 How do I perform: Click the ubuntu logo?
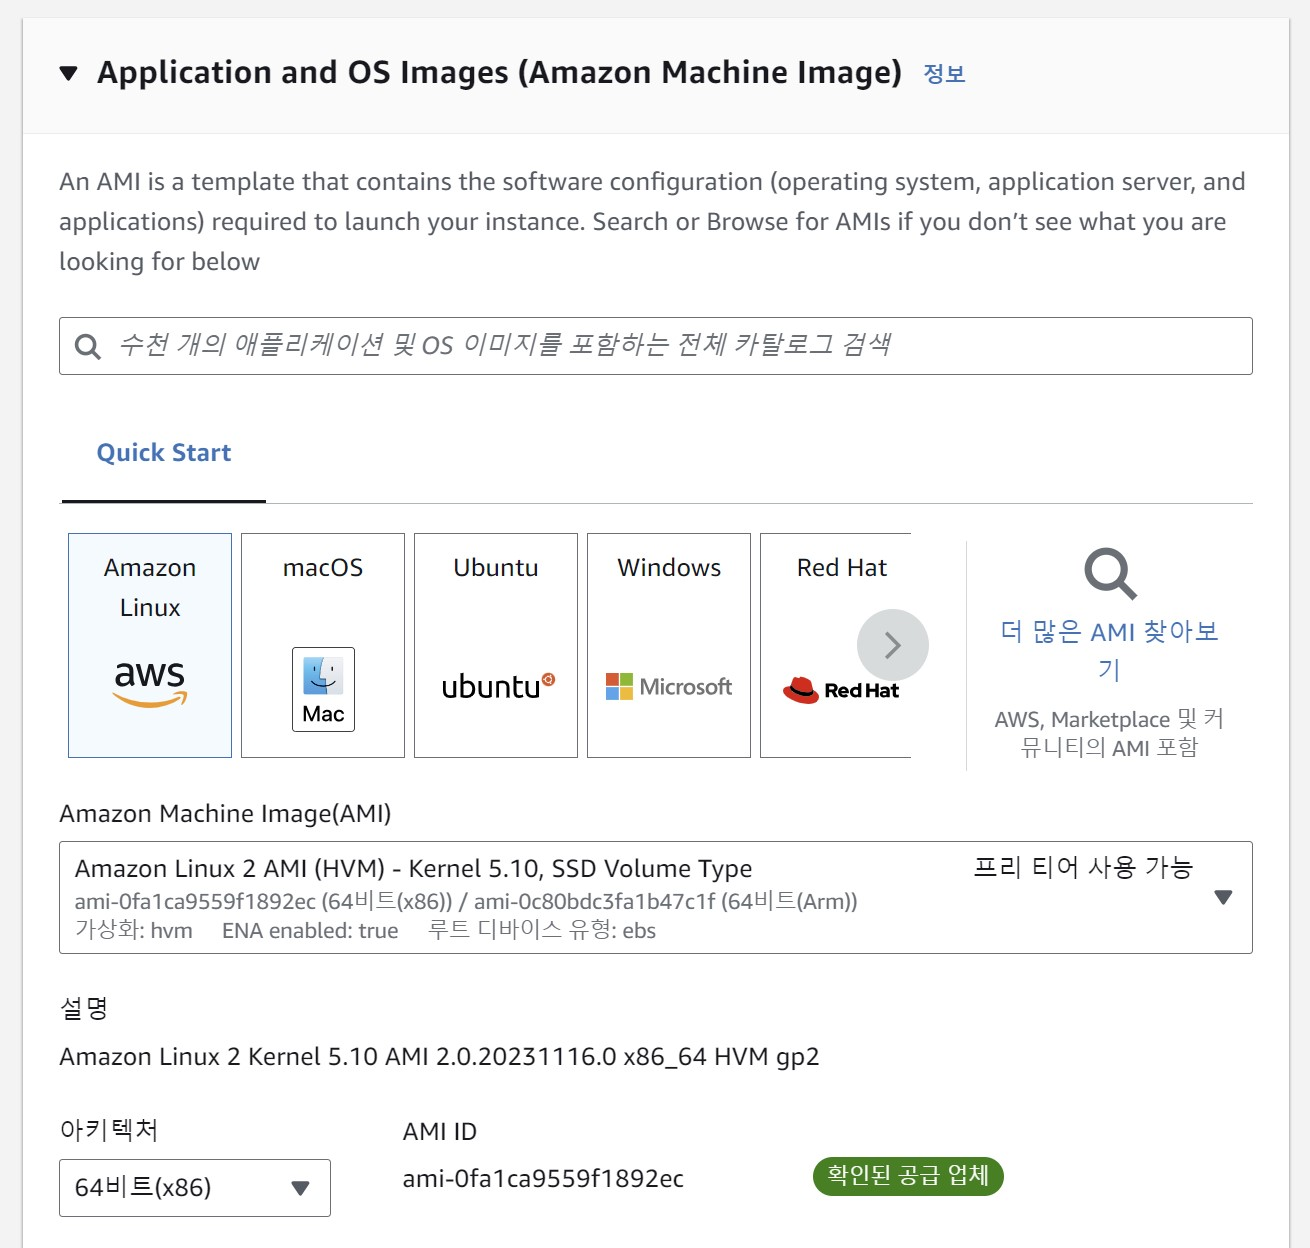pyautogui.click(x=498, y=686)
